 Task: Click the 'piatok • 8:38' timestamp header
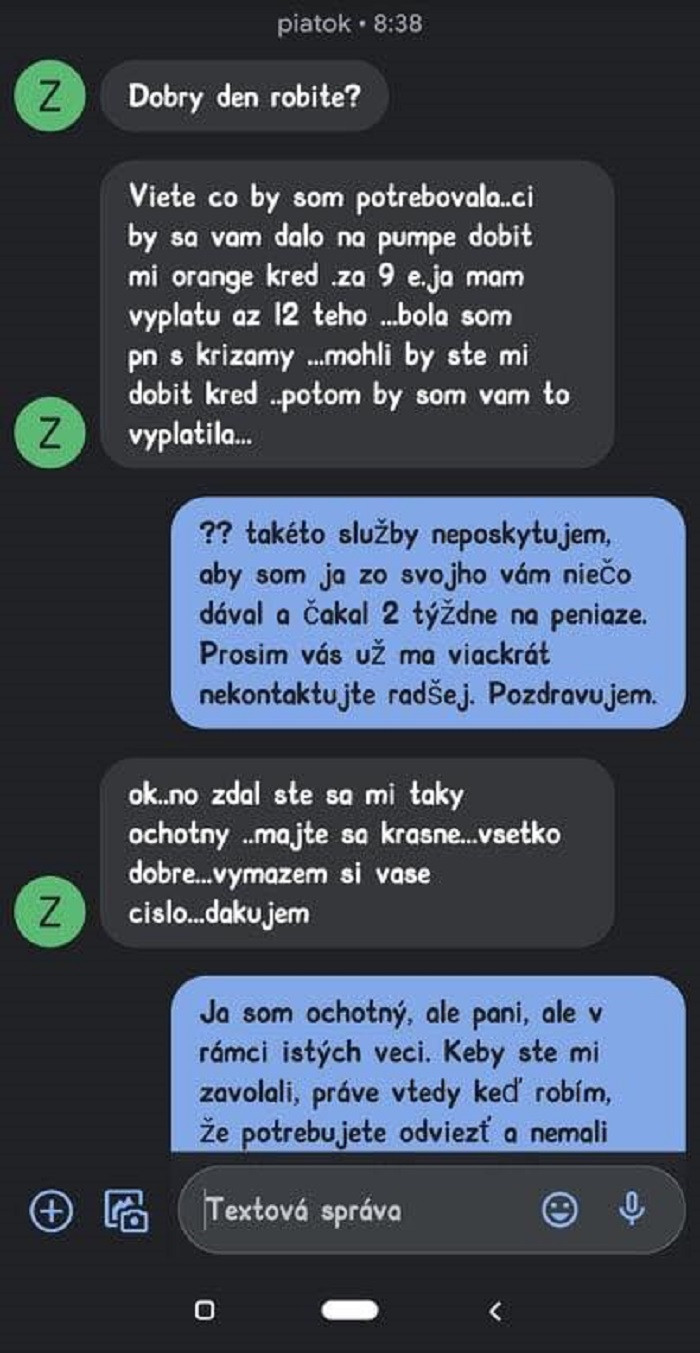tap(349, 24)
